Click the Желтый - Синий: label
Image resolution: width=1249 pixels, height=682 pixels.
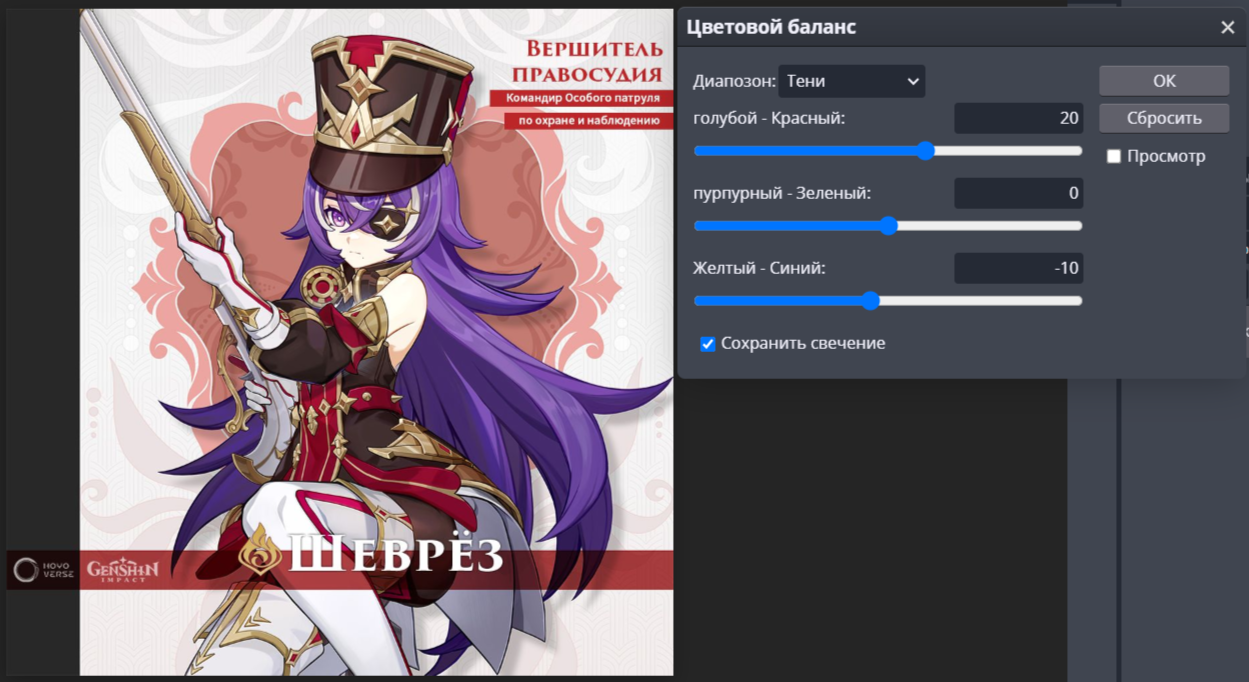point(759,268)
